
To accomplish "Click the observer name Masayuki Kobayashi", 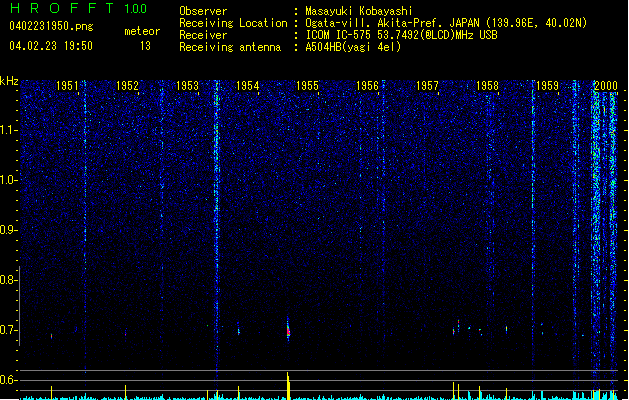I will coord(359,11).
